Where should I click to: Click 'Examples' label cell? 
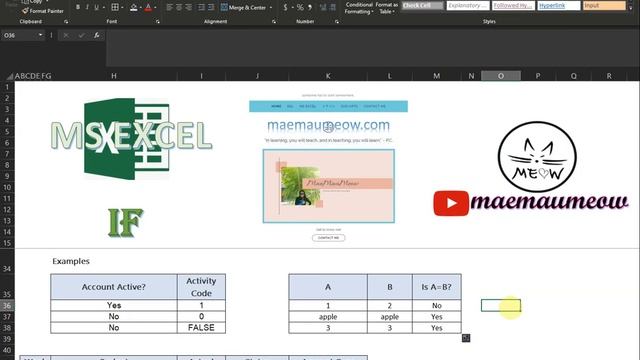point(71,261)
